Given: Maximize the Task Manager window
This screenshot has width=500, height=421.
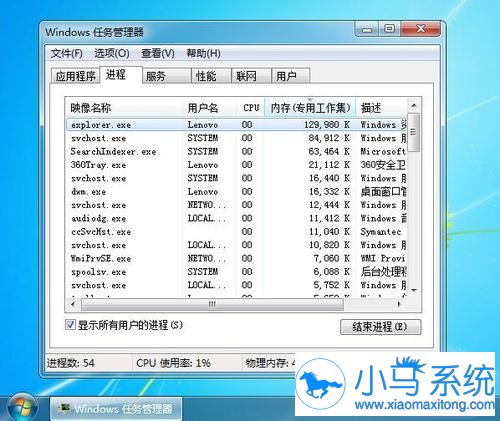Looking at the screenshot, I should (389, 29).
